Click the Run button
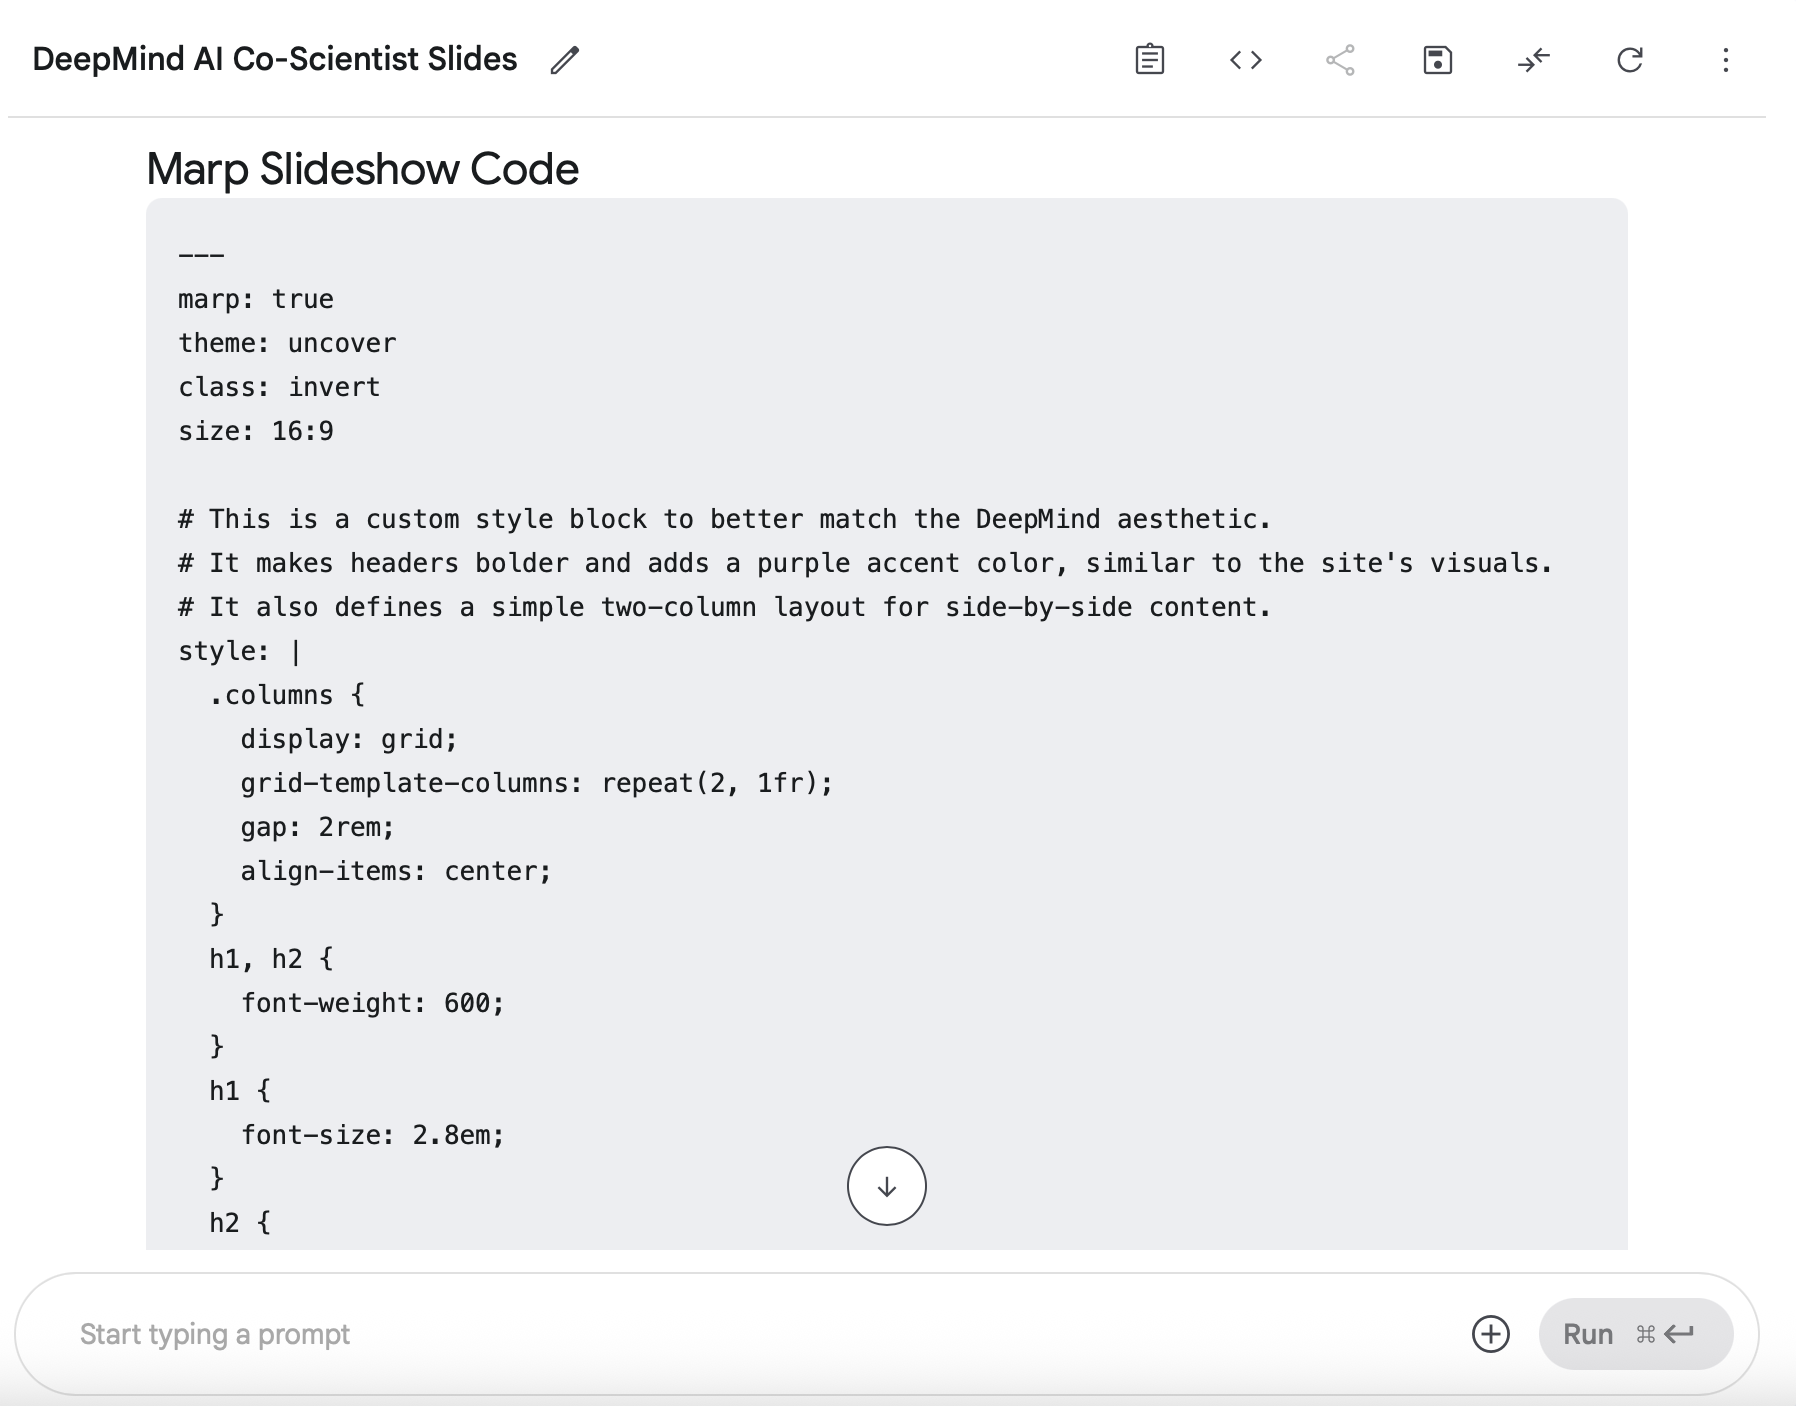 point(1635,1334)
